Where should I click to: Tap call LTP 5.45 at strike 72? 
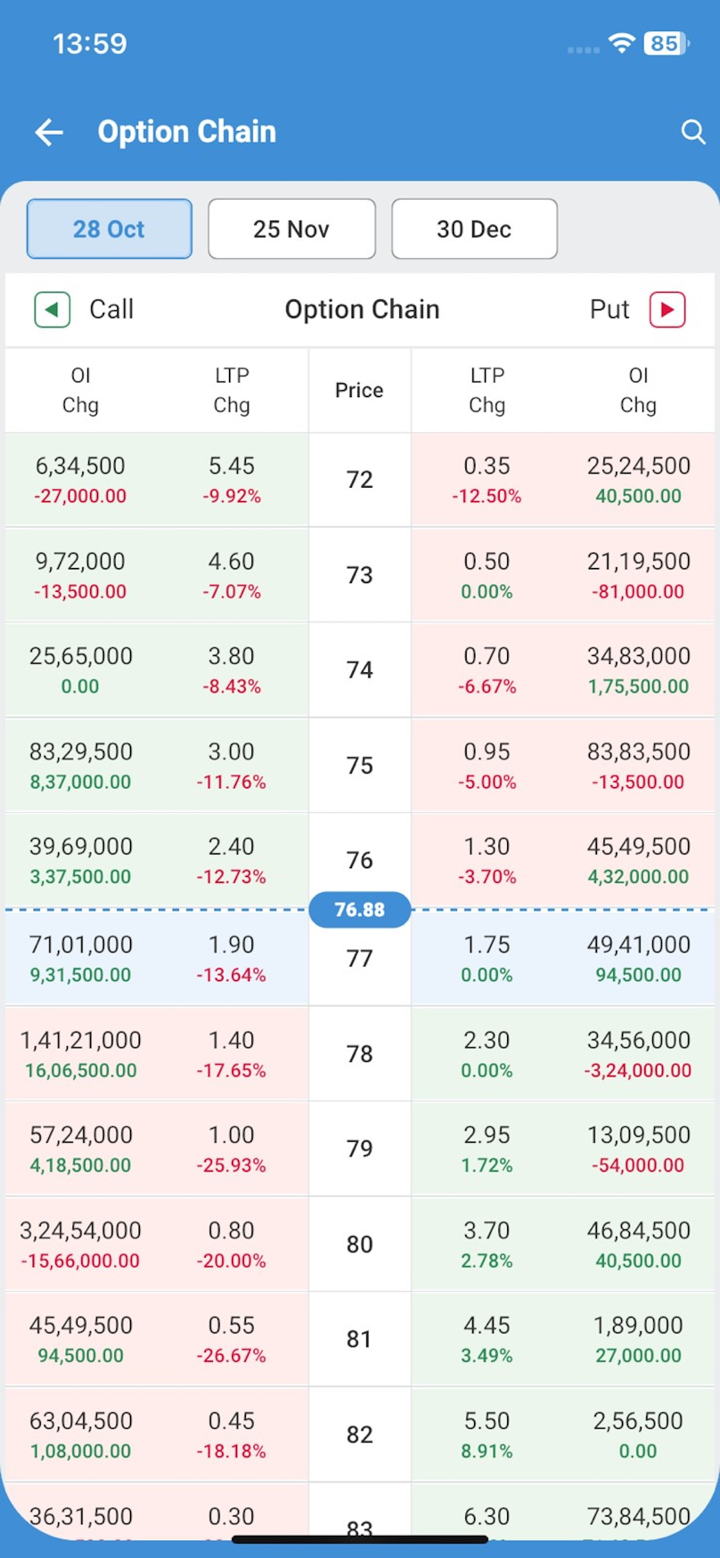coord(231,466)
